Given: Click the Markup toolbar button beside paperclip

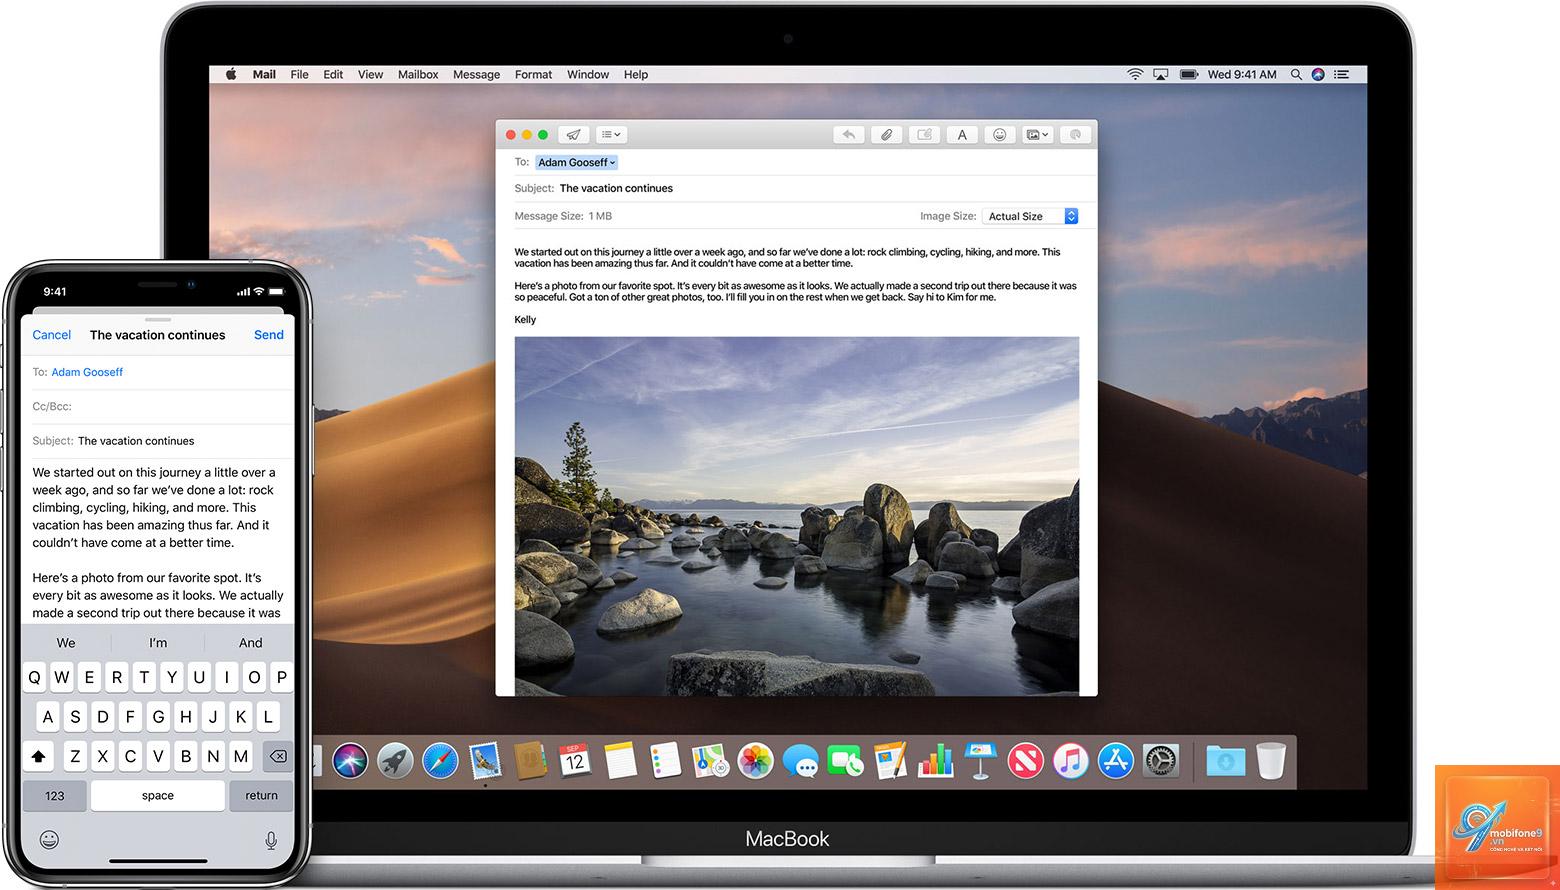Looking at the screenshot, I should [924, 134].
